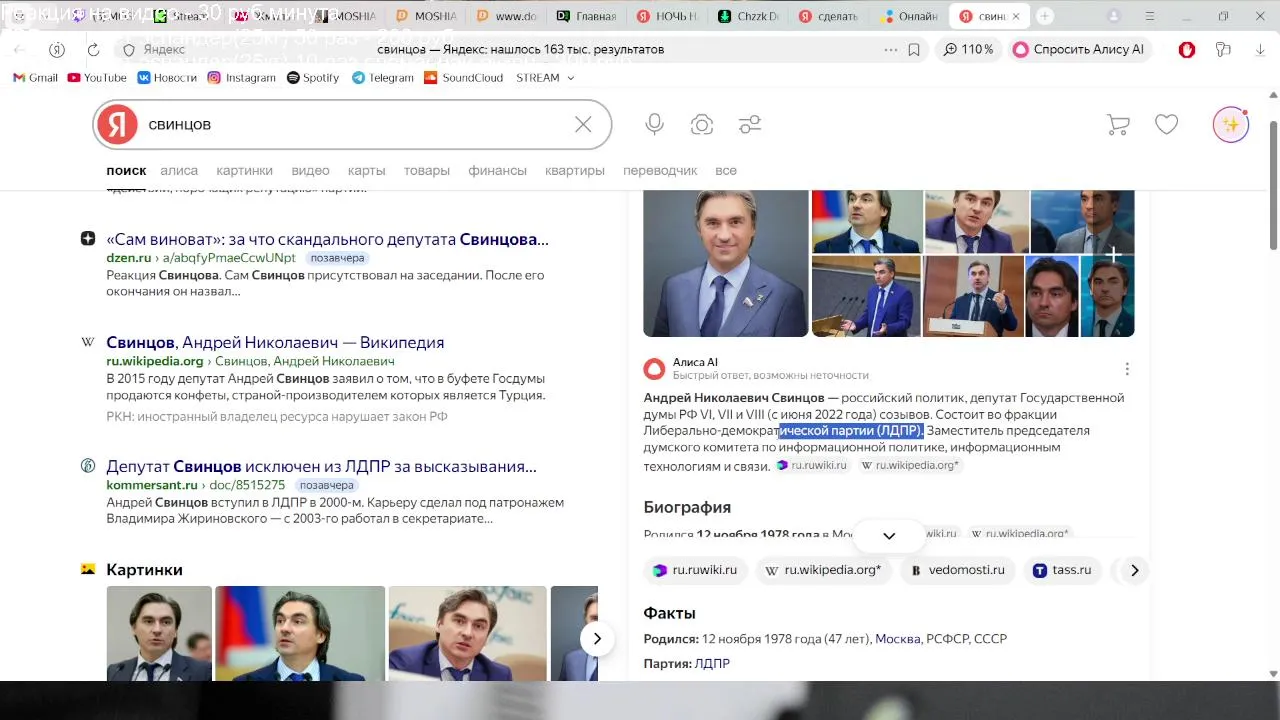
Task: Show more source chips with right arrow
Action: coord(1134,570)
